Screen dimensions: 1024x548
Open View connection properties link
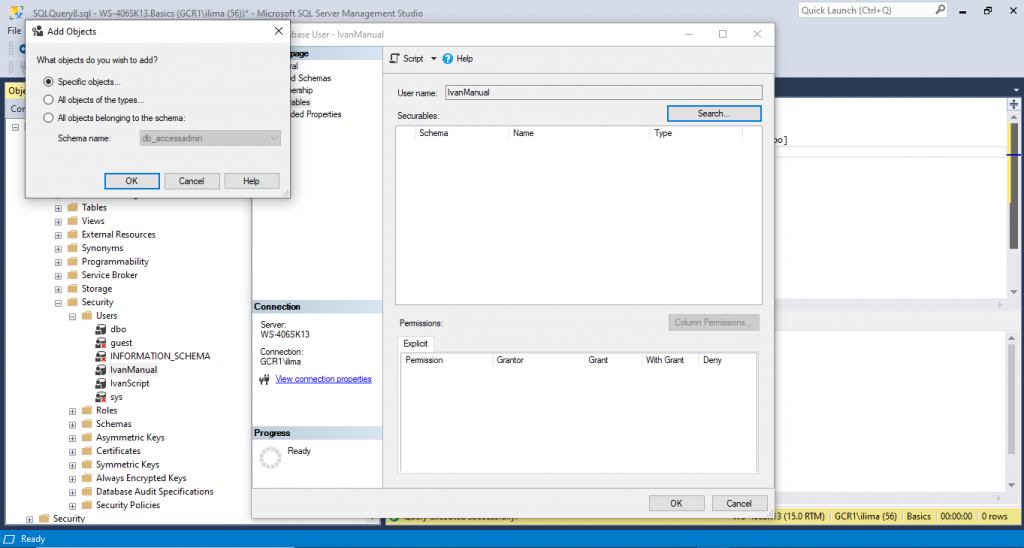tap(323, 379)
